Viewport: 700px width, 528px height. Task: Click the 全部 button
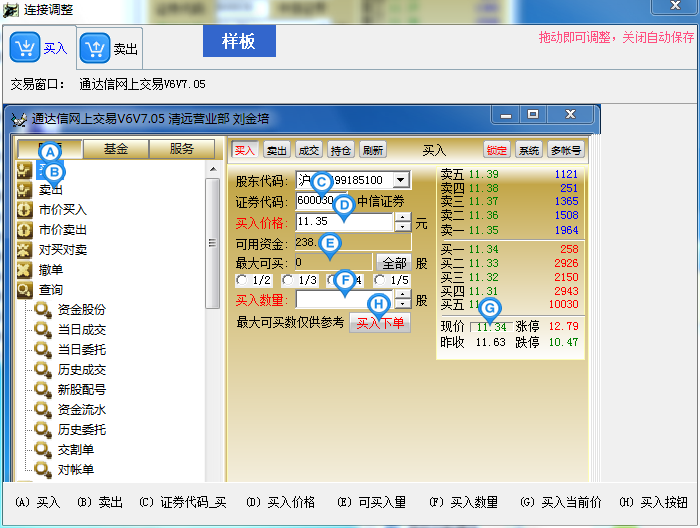[x=394, y=263]
